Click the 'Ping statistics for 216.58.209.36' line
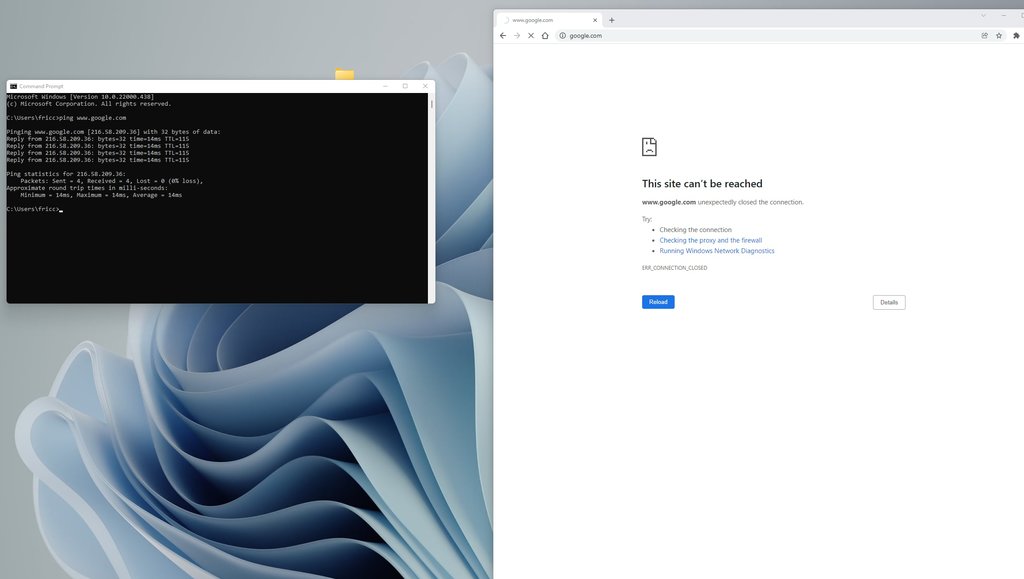Screen dimensions: 1024x579 tap(66, 174)
